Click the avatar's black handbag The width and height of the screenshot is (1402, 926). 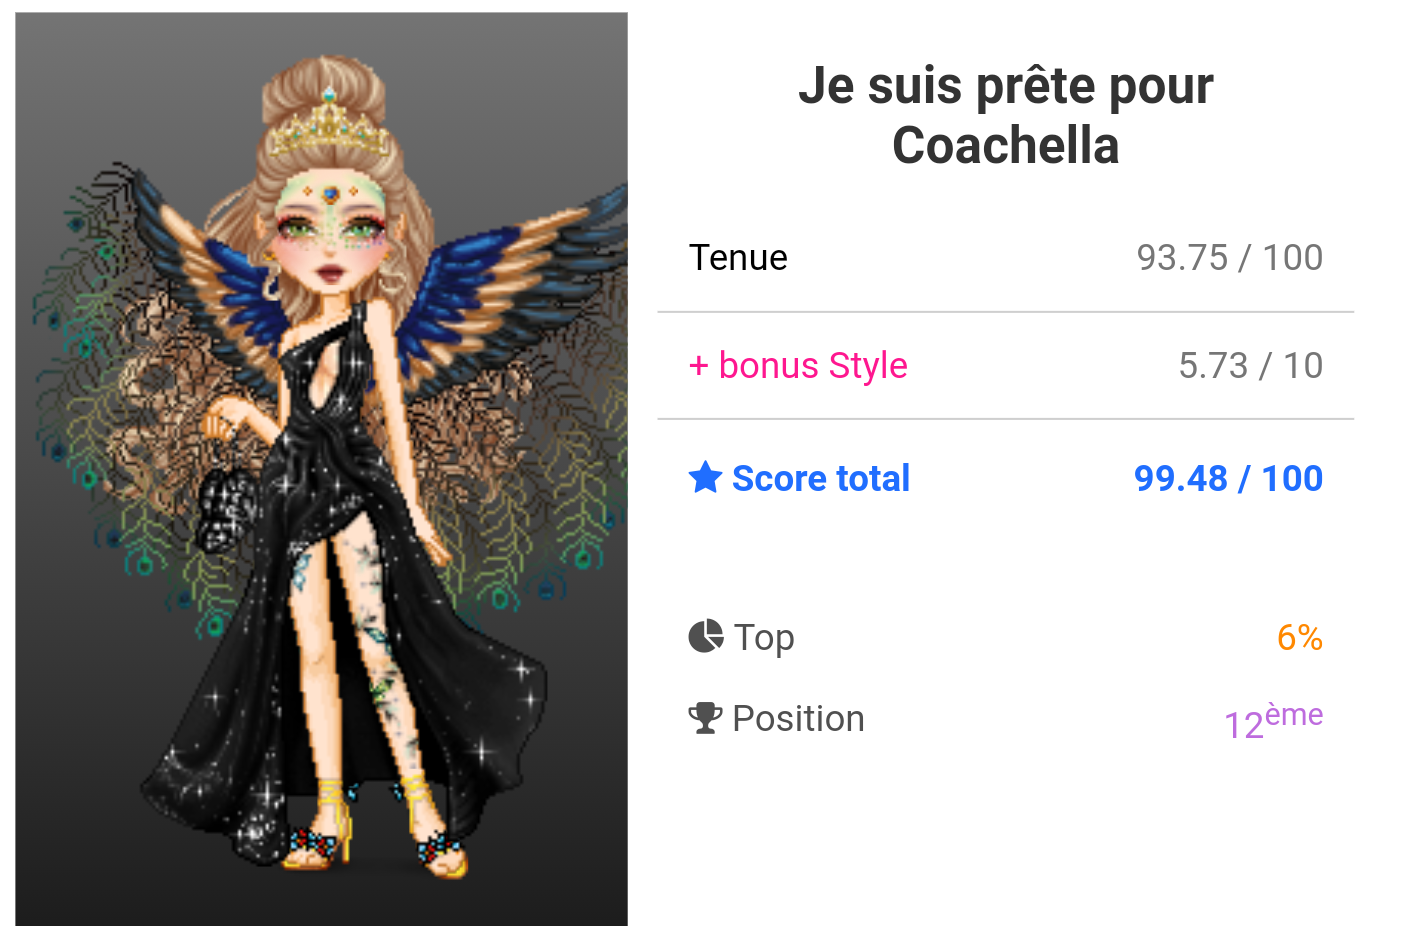click(x=226, y=507)
